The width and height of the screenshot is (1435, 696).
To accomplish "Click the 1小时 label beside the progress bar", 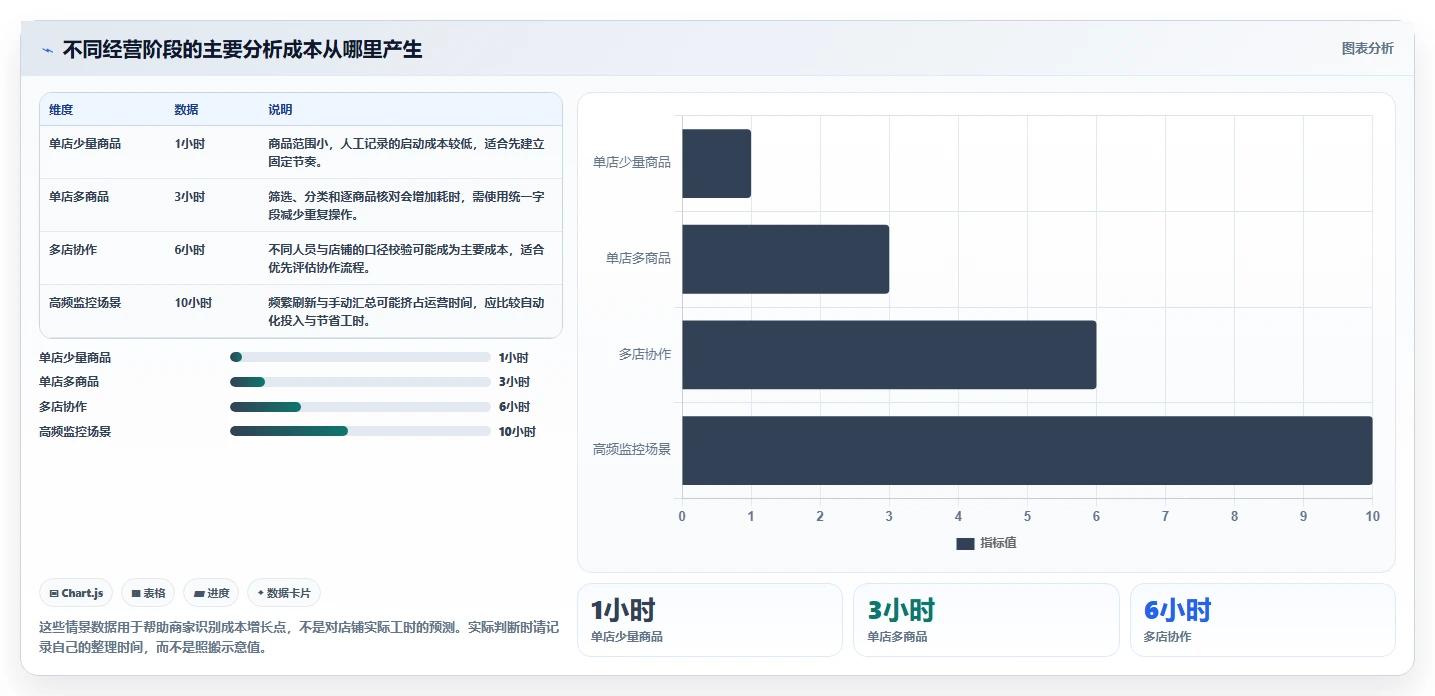I will coord(513,358).
